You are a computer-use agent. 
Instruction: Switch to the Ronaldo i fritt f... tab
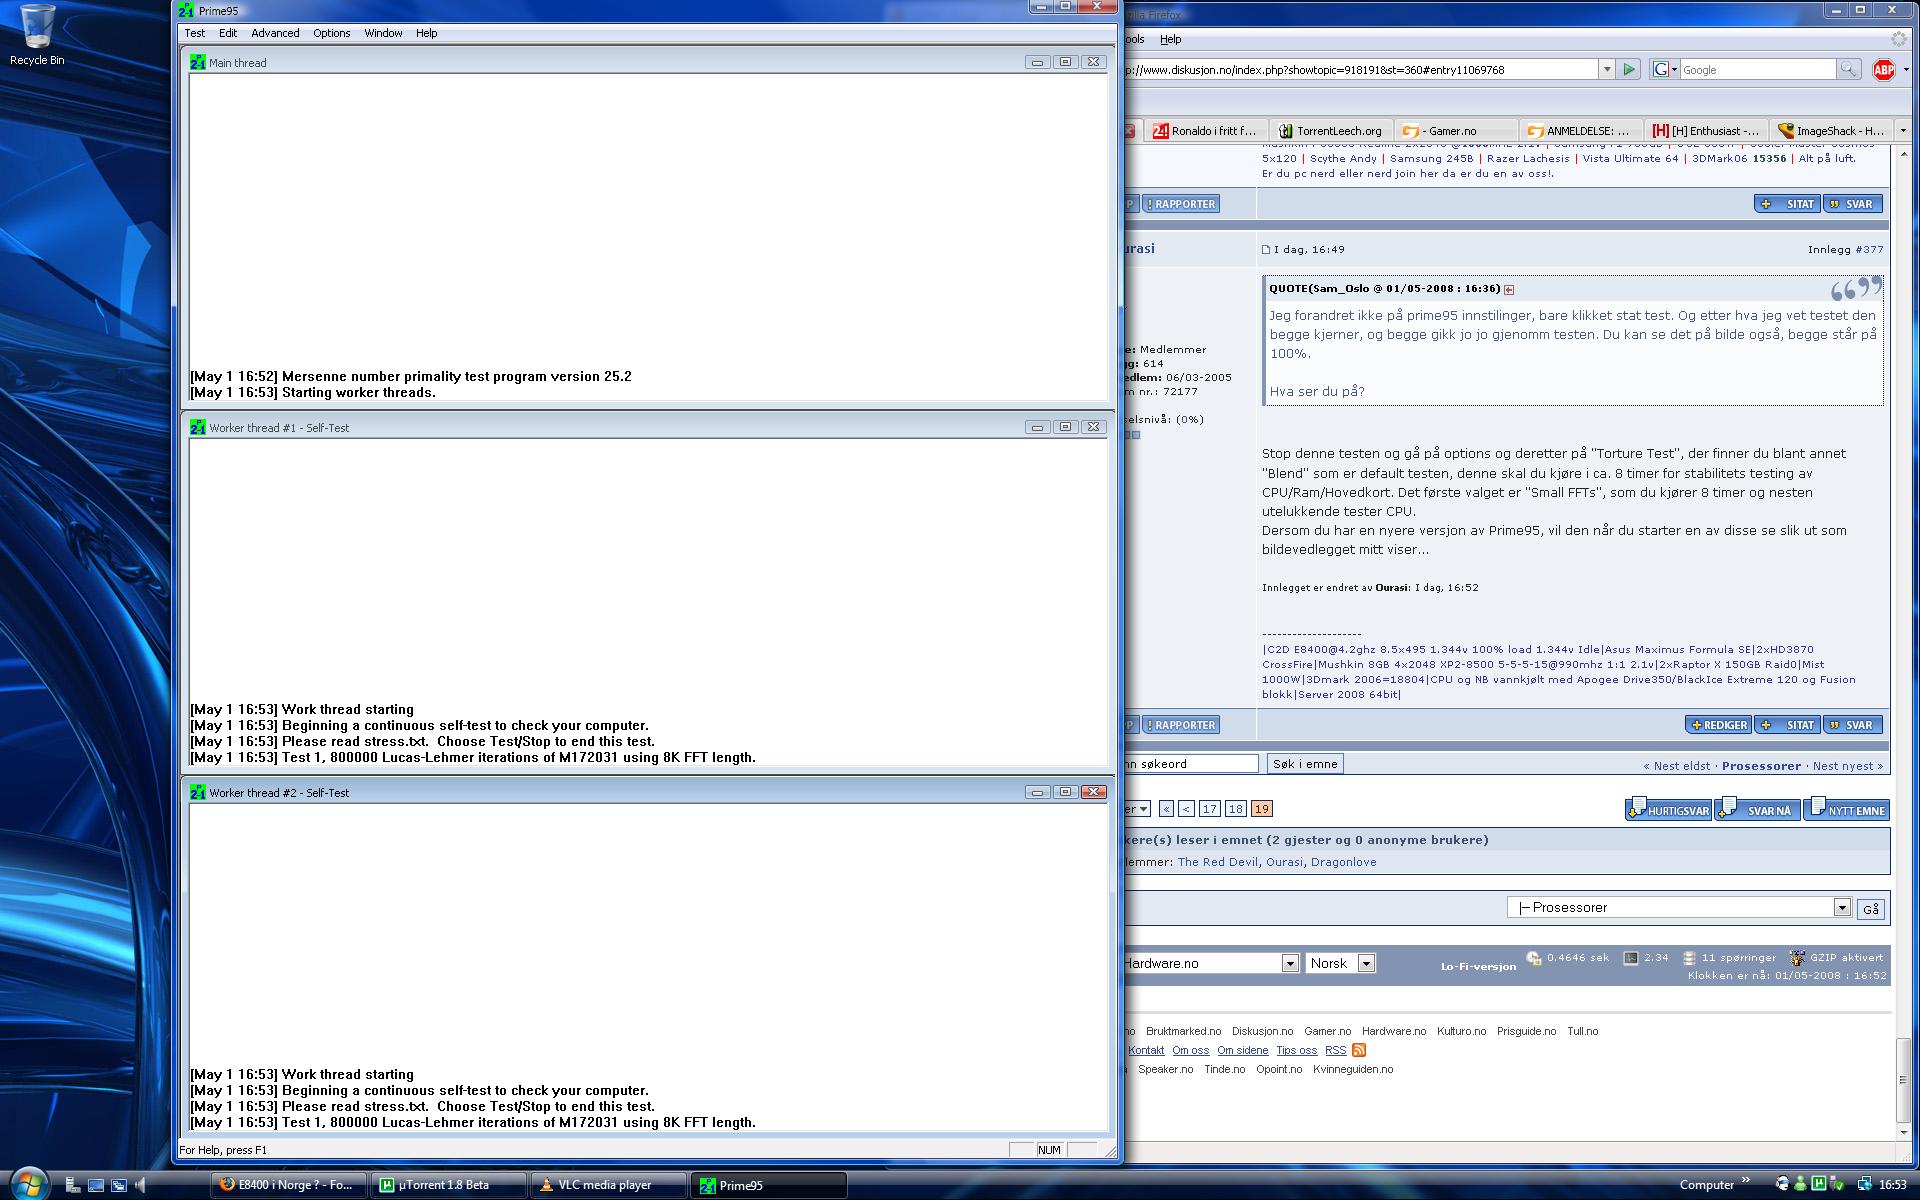click(1205, 131)
